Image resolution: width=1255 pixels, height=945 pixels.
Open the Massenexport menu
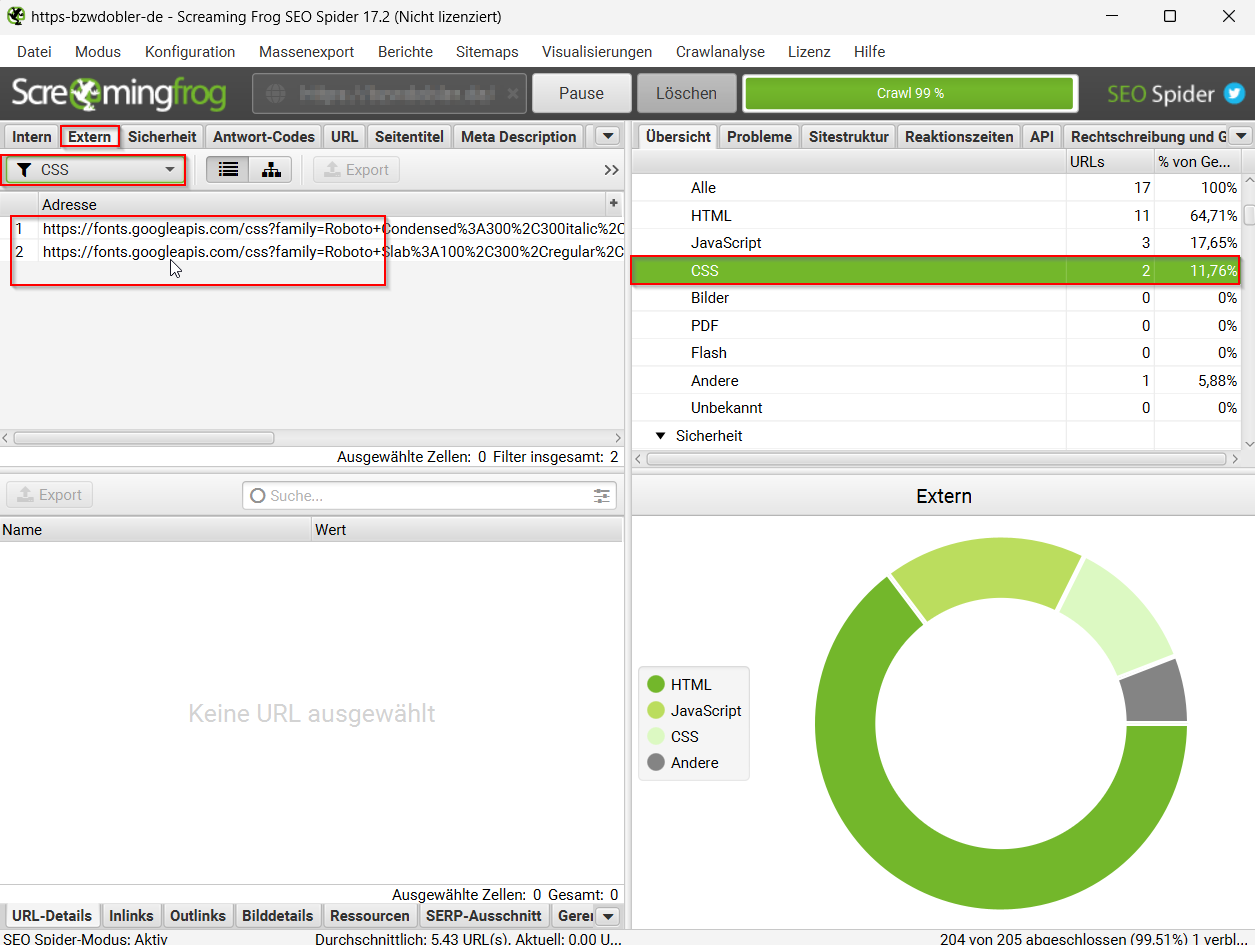pyautogui.click(x=306, y=52)
